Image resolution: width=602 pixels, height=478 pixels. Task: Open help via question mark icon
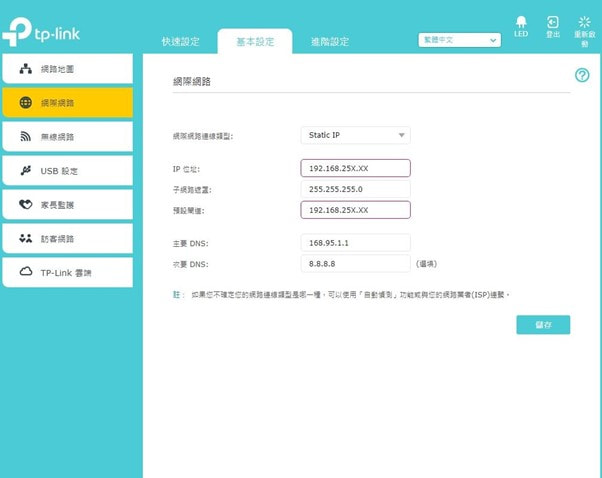pos(582,75)
